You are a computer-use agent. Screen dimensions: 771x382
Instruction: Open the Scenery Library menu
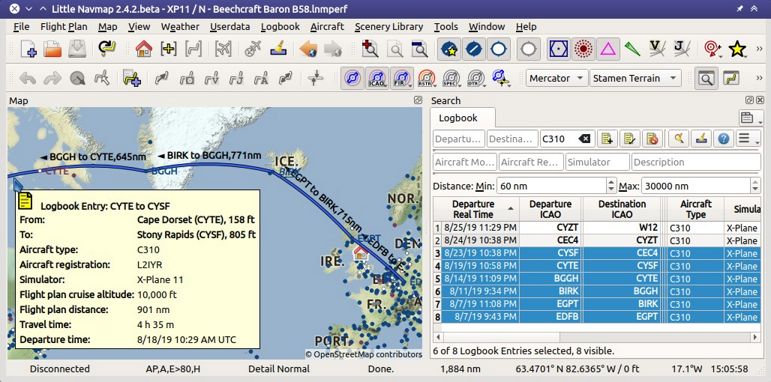[388, 27]
